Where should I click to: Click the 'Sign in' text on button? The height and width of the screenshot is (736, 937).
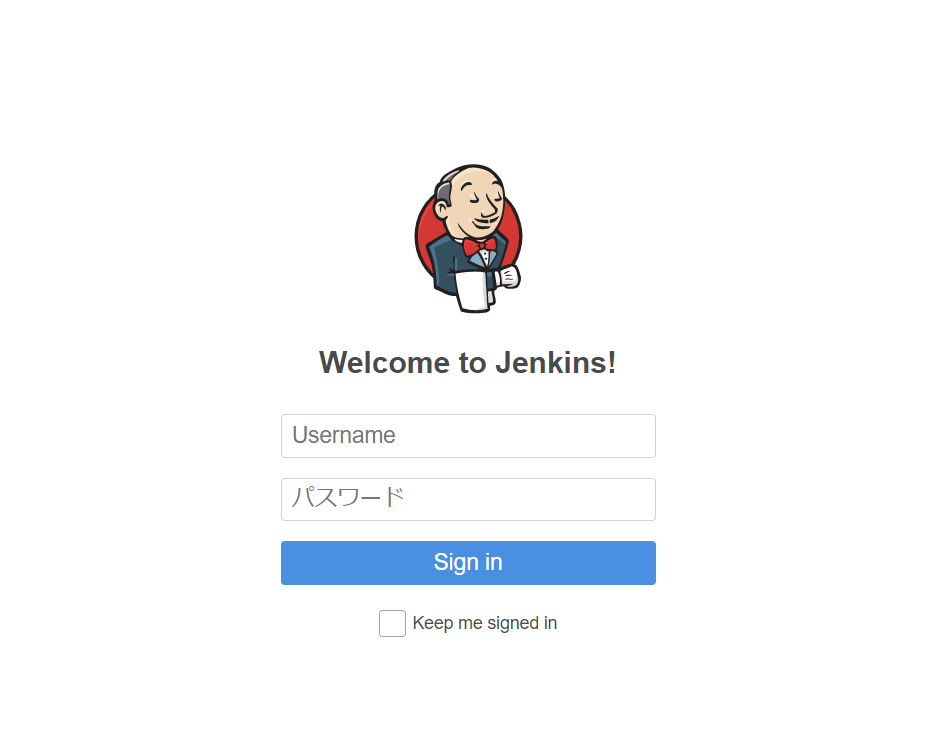[x=468, y=563]
